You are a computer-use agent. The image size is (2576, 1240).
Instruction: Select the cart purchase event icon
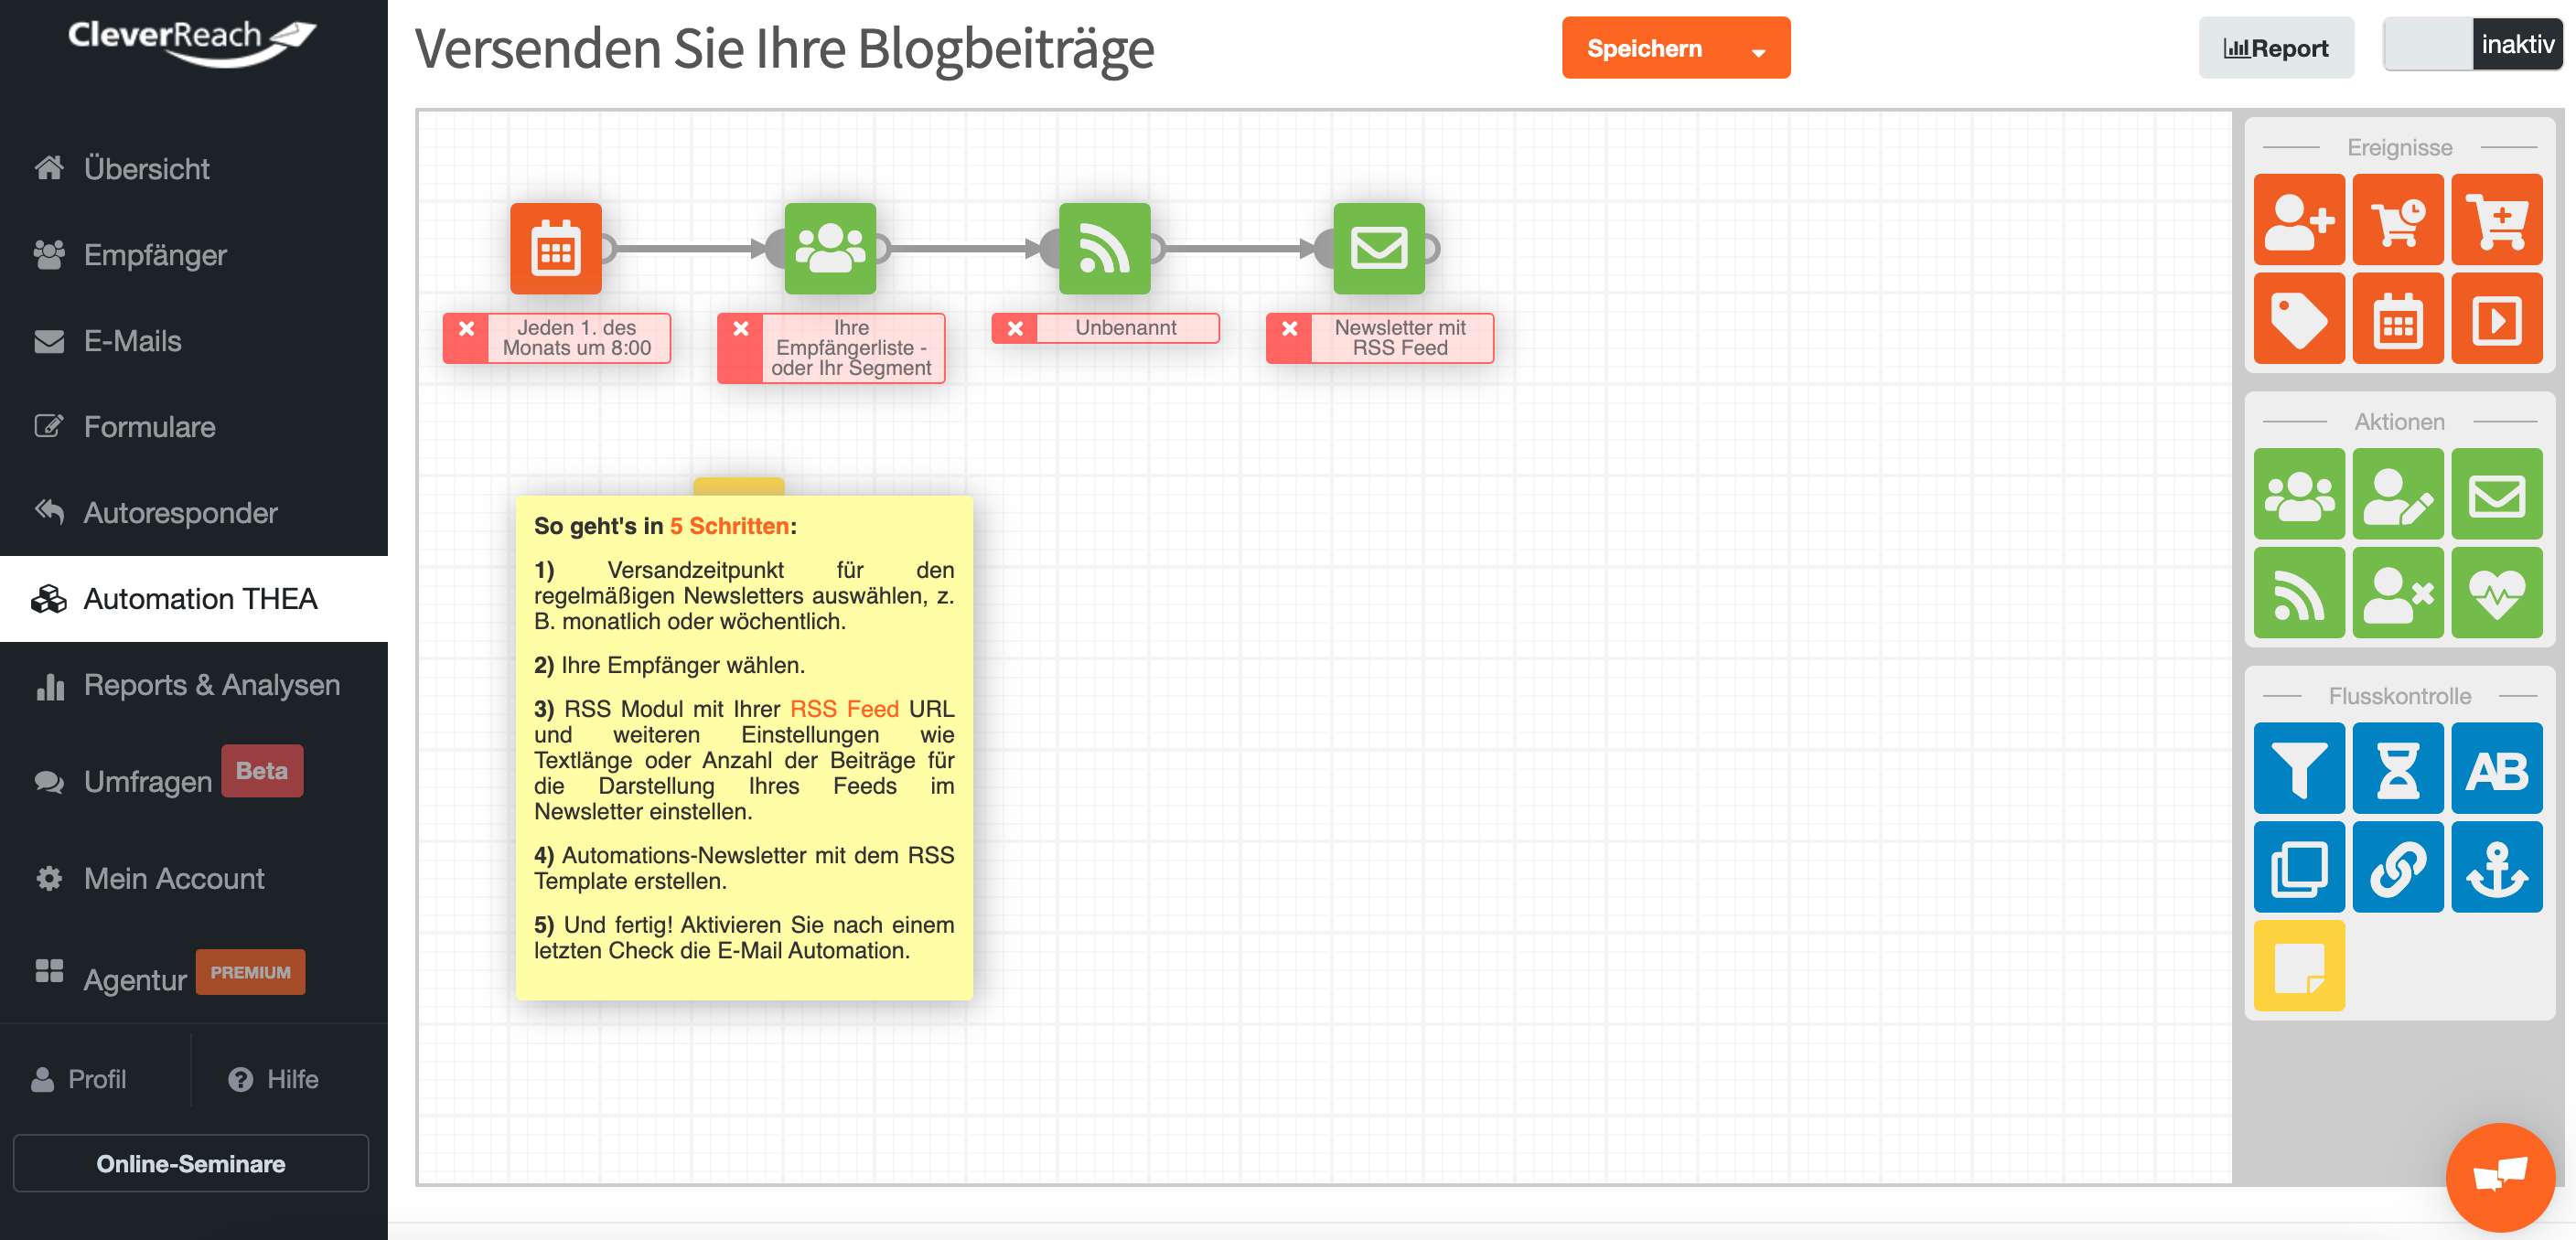[x=2496, y=219]
